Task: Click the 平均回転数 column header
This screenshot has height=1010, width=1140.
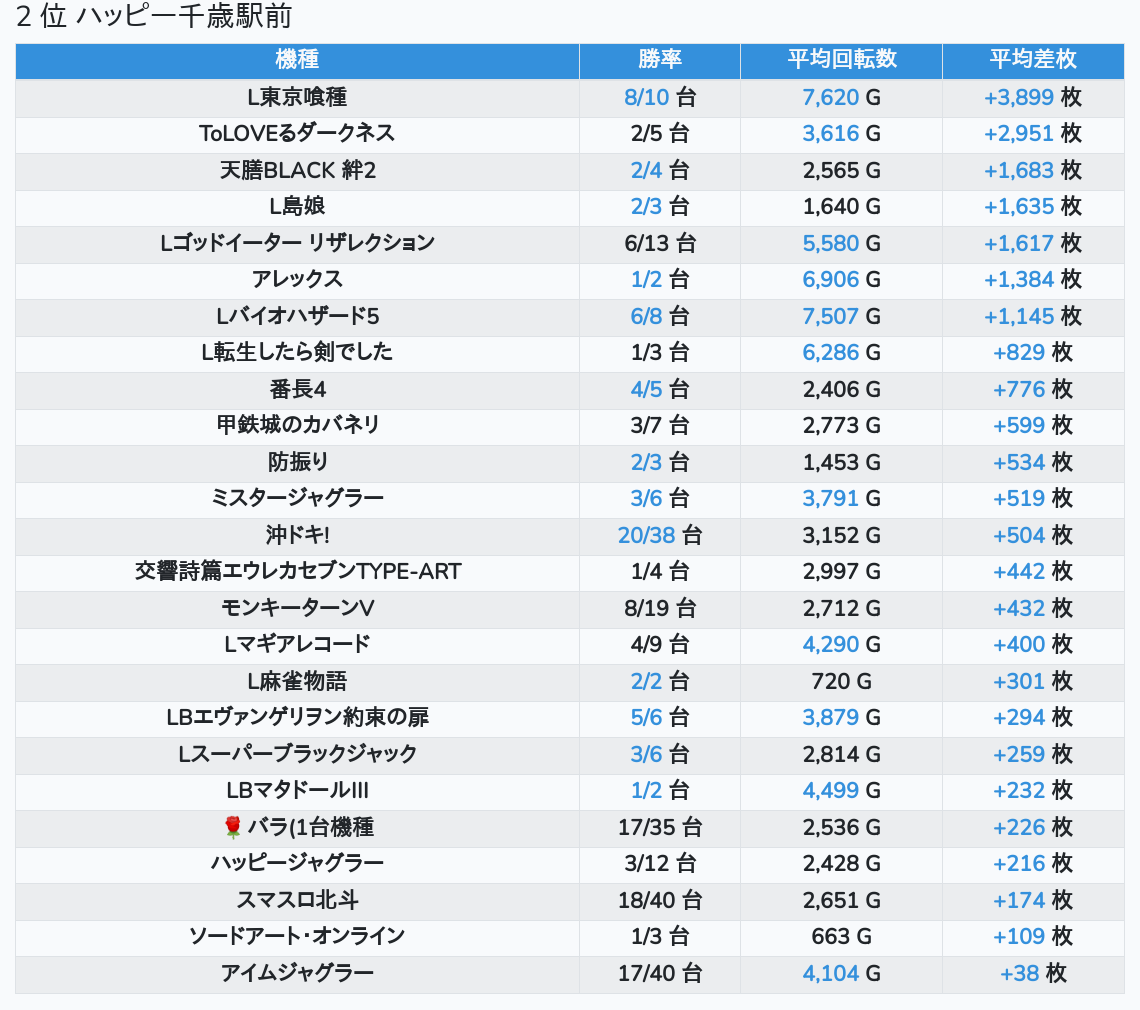Action: pos(841,60)
